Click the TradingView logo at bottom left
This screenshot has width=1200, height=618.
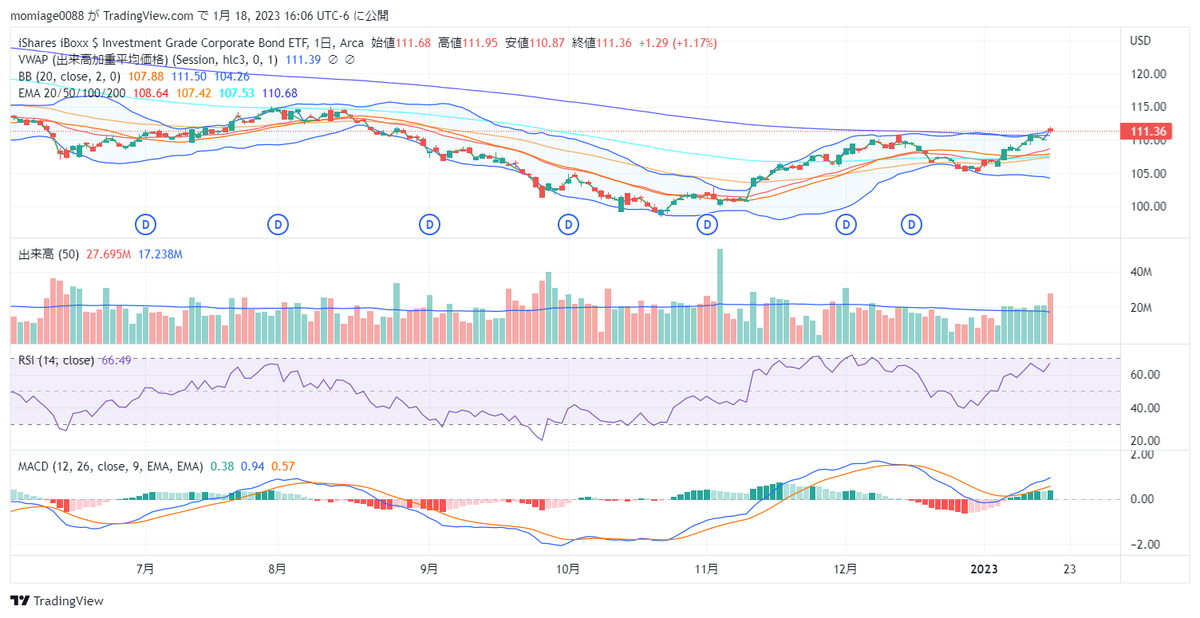(56, 601)
